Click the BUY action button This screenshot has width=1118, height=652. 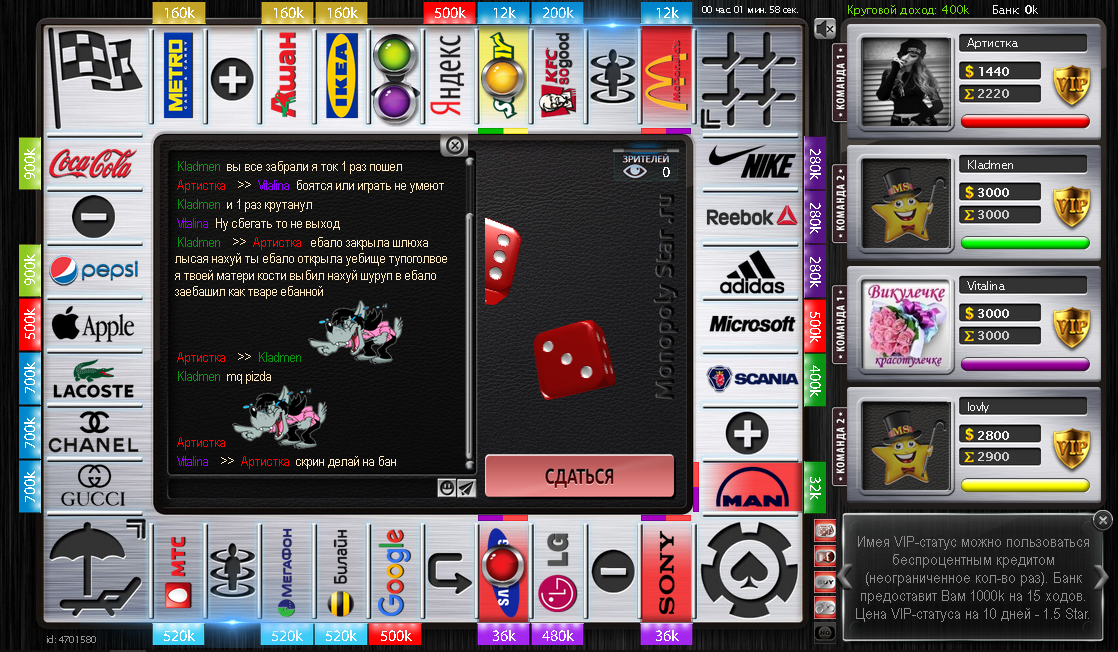coord(825,583)
